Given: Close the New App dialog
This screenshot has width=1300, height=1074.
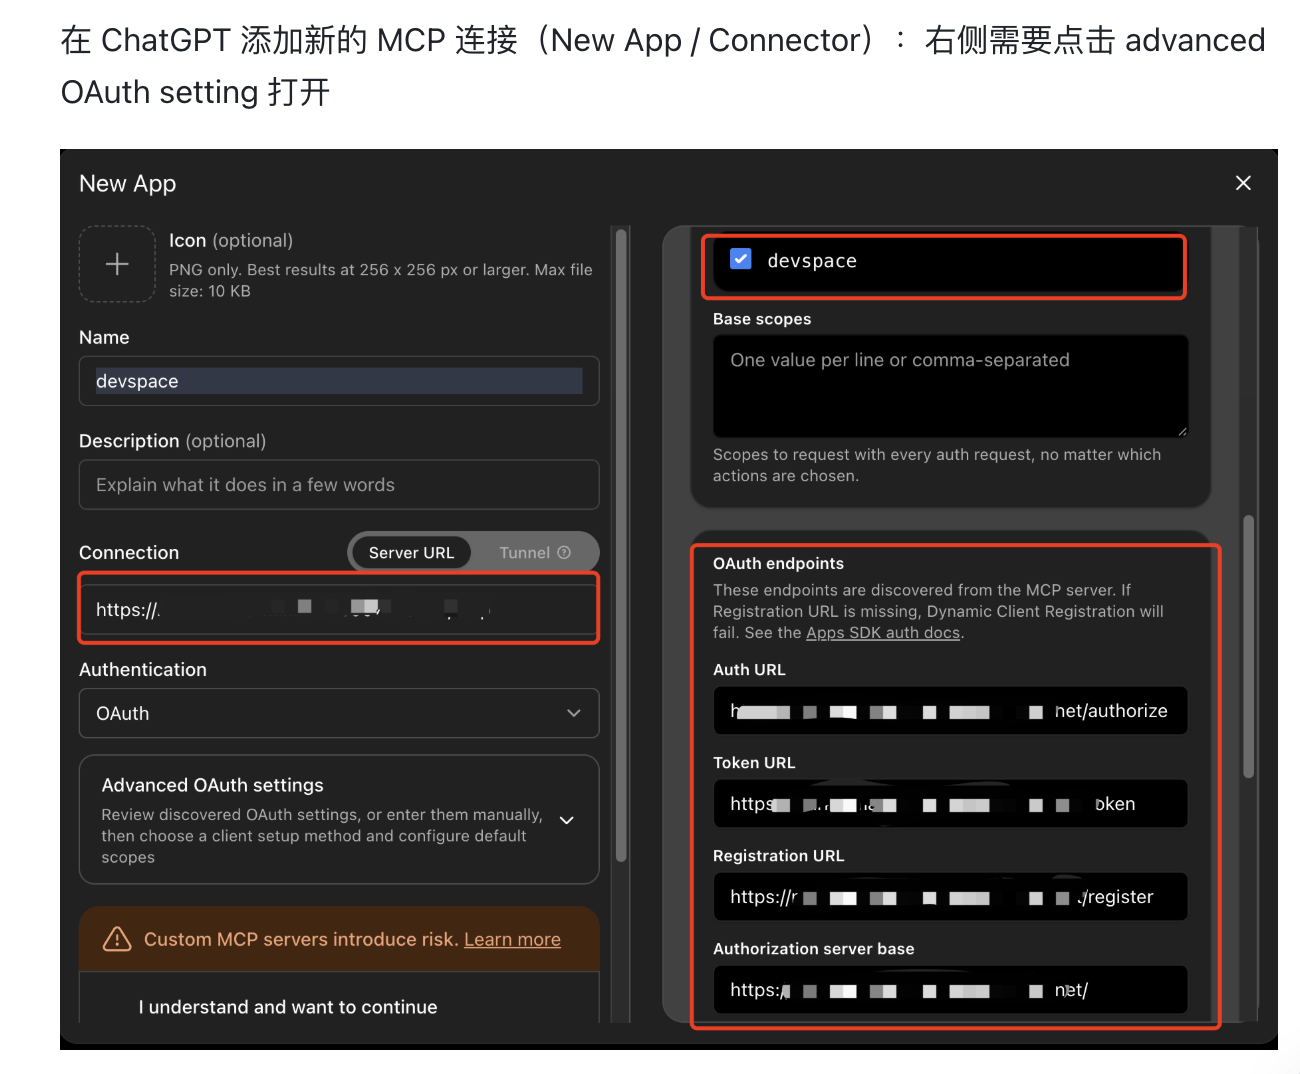Looking at the screenshot, I should tap(1243, 183).
